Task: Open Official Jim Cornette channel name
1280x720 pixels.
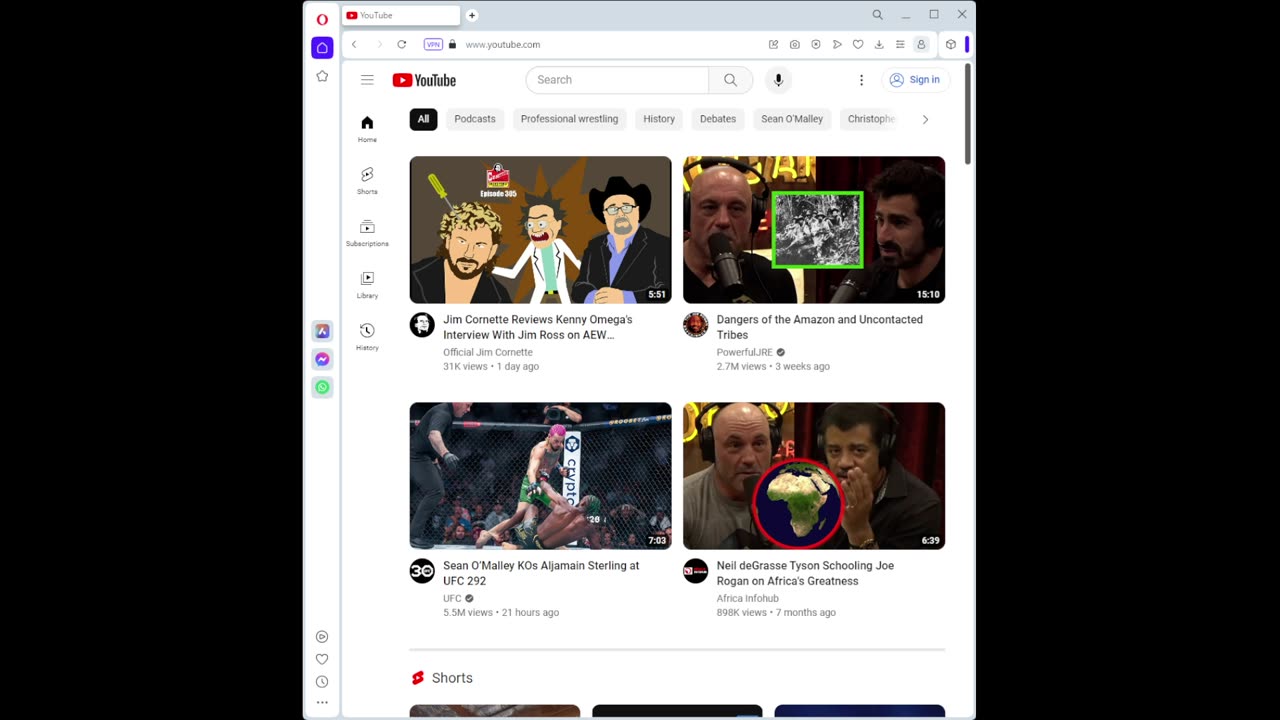Action: 488,352
